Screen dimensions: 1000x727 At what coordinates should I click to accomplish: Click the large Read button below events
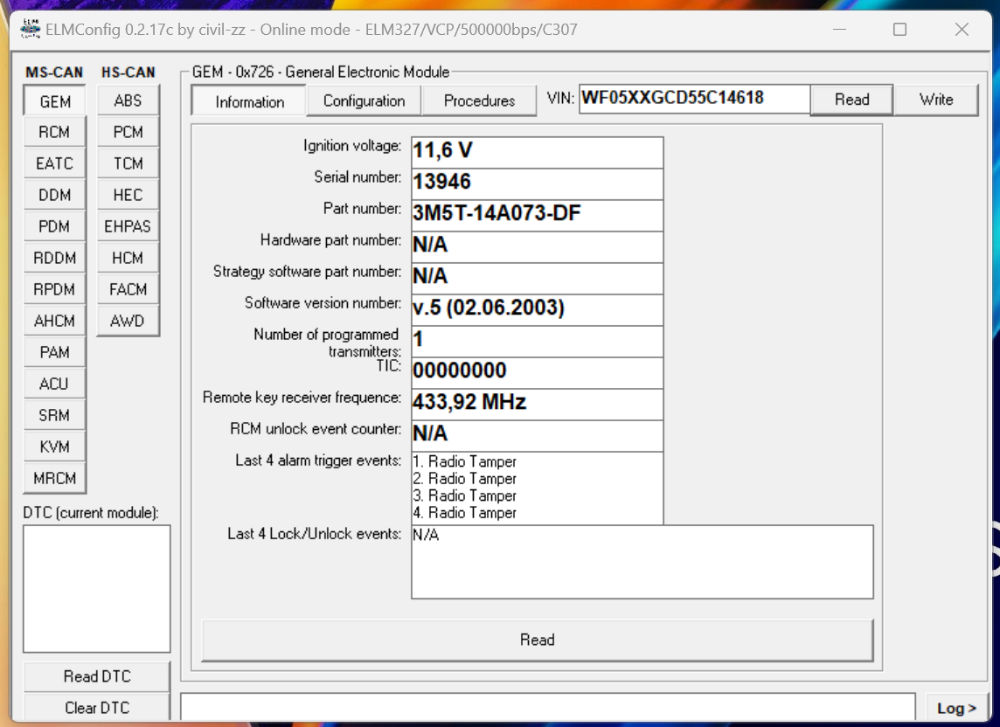[537, 640]
